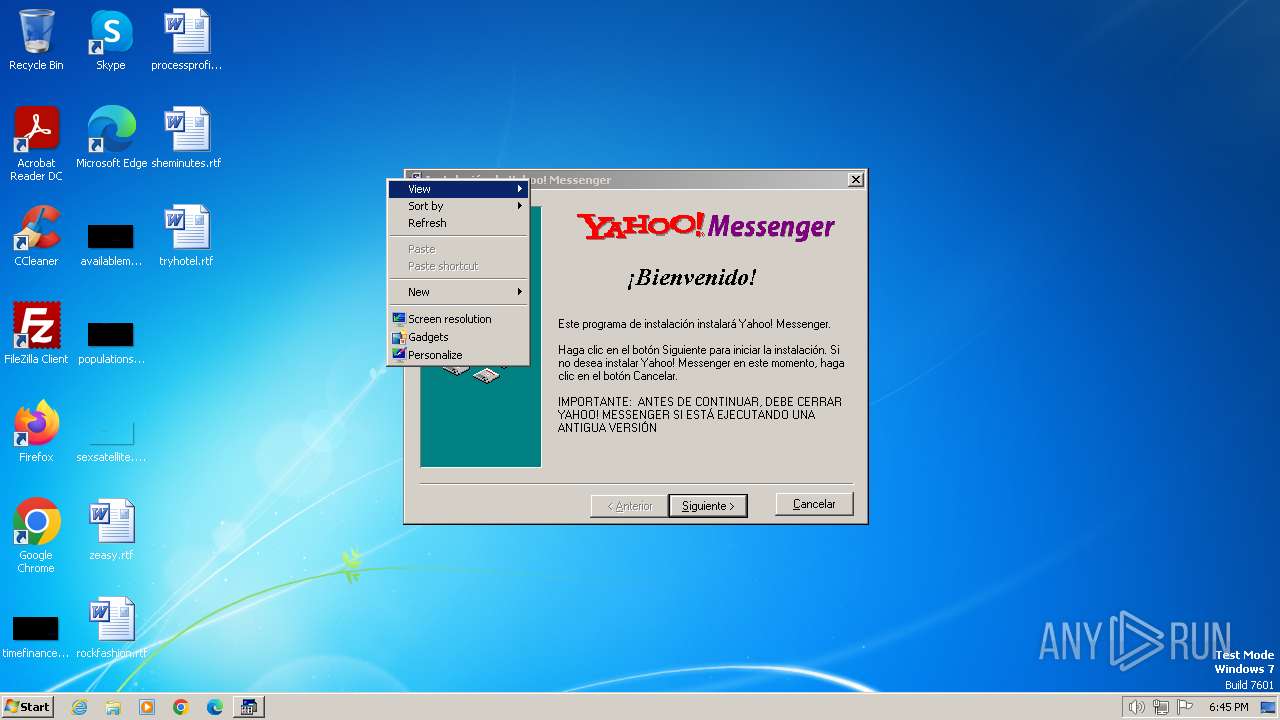The image size is (1280, 720).
Task: Open the Recycle Bin desktop icon
Action: 36,40
